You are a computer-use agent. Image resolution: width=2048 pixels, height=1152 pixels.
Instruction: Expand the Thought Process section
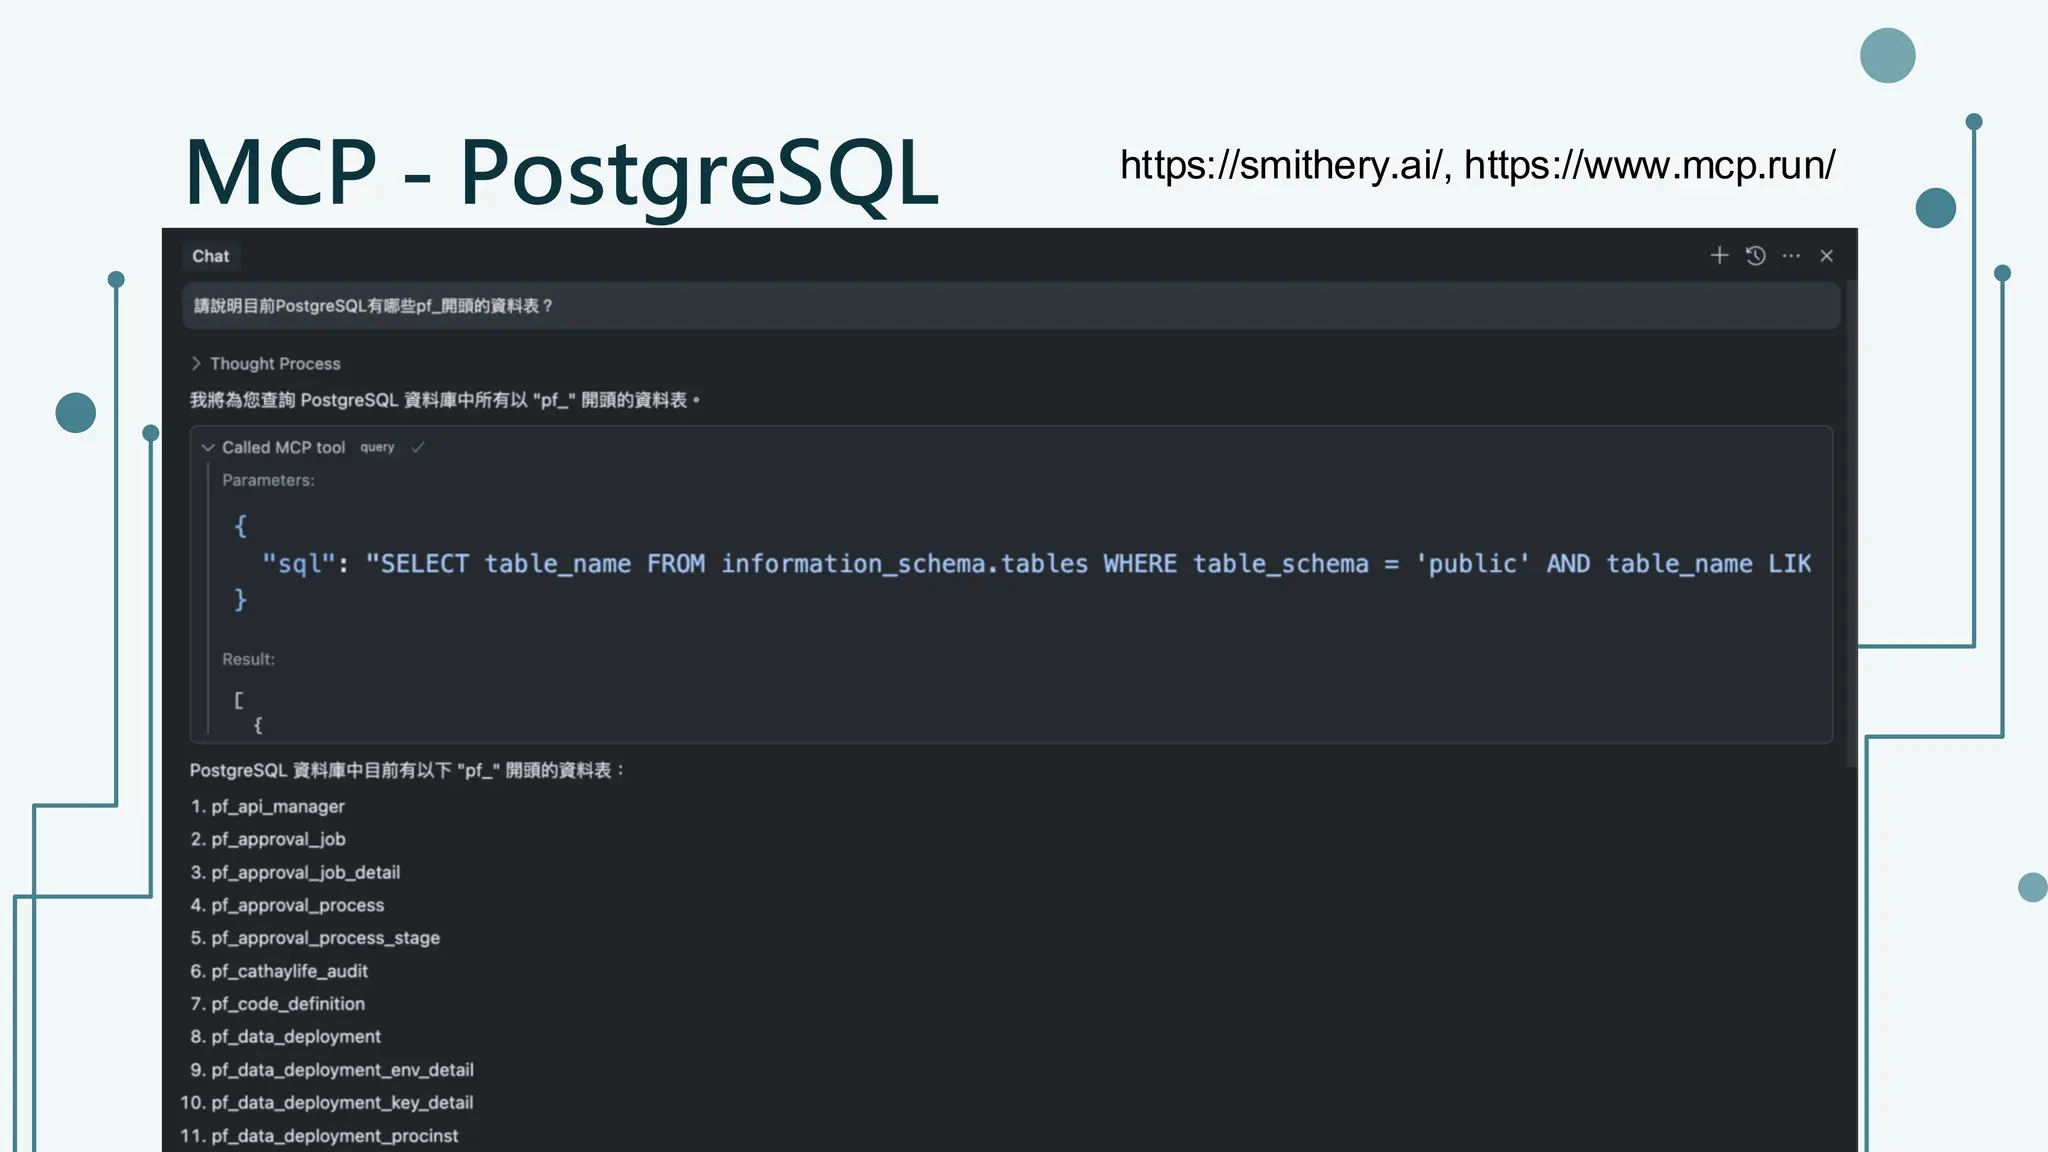click(266, 364)
